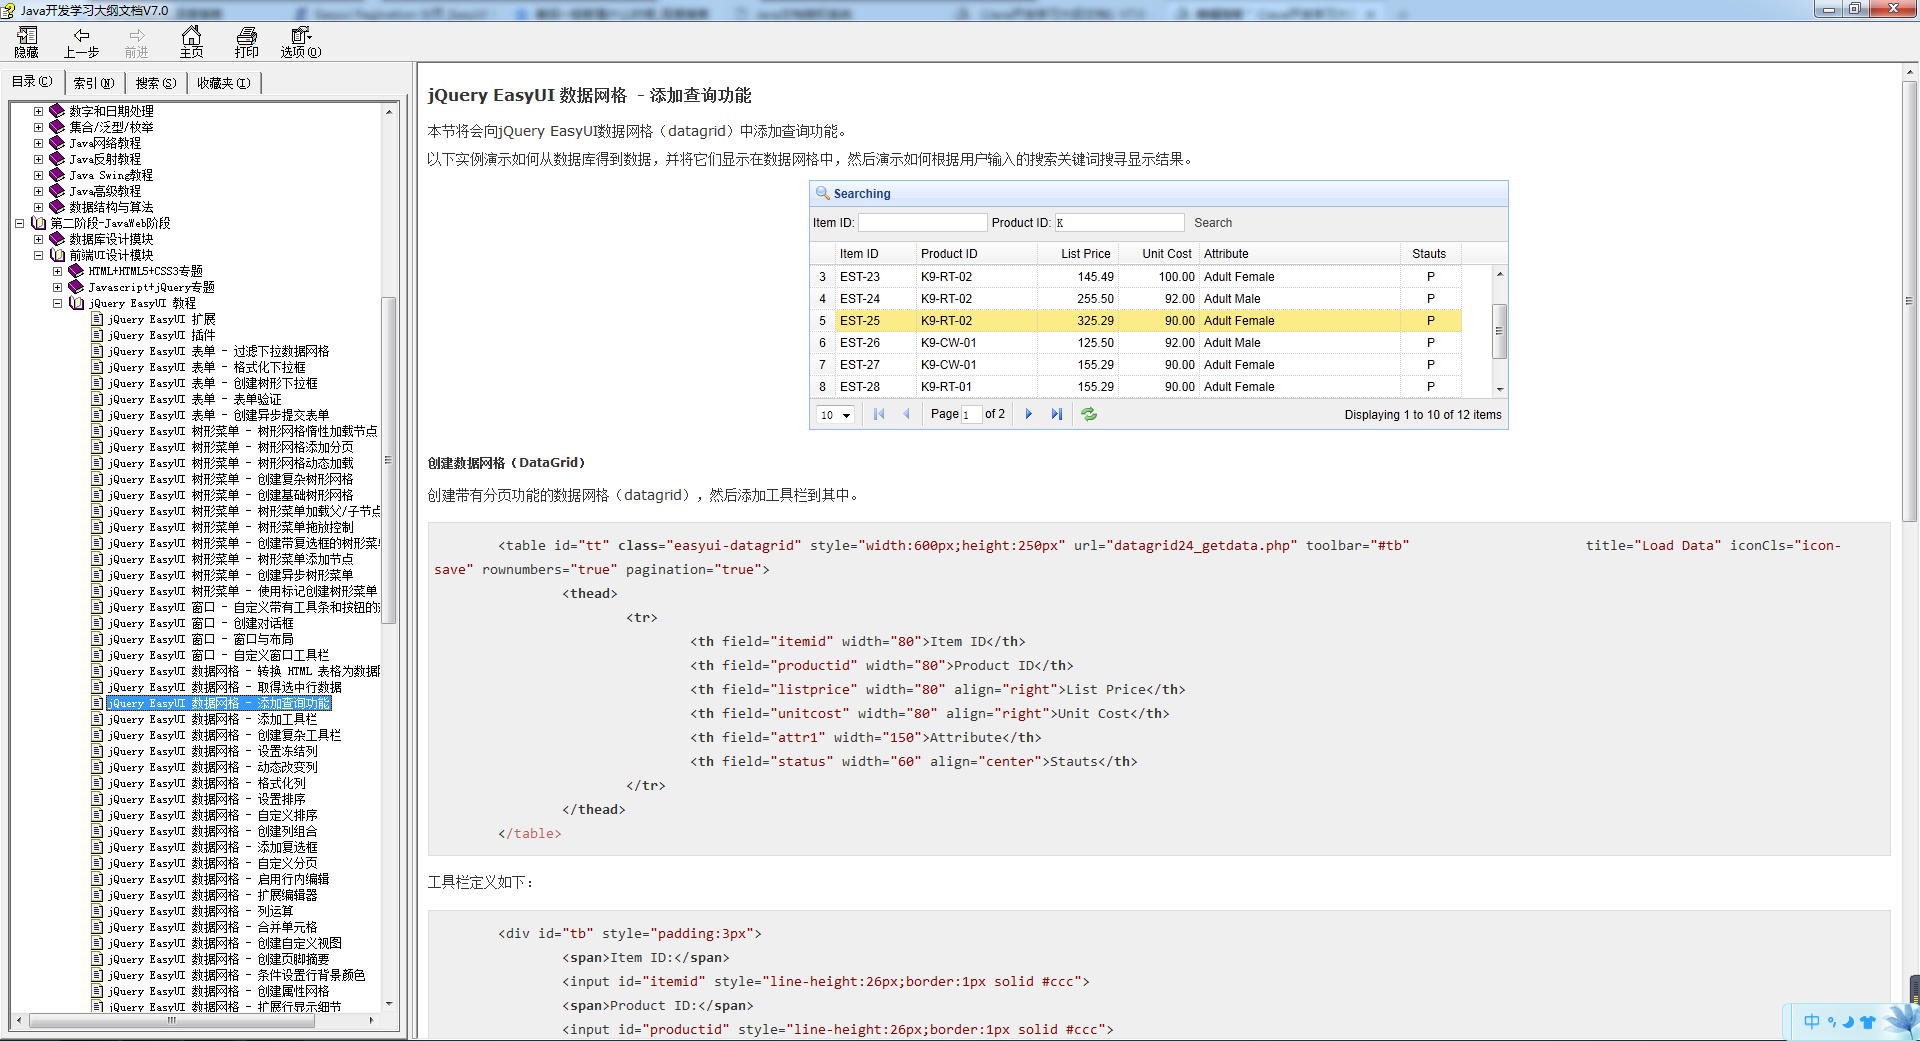
Task: Open 窗口 - 创建对话框 topic
Action: click(201, 623)
